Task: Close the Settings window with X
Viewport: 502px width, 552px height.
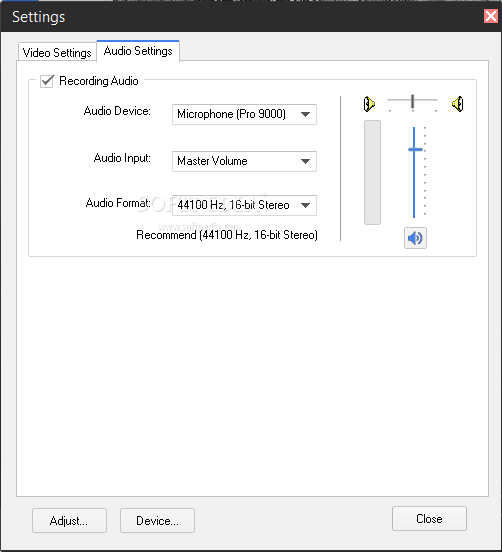Action: 491,16
